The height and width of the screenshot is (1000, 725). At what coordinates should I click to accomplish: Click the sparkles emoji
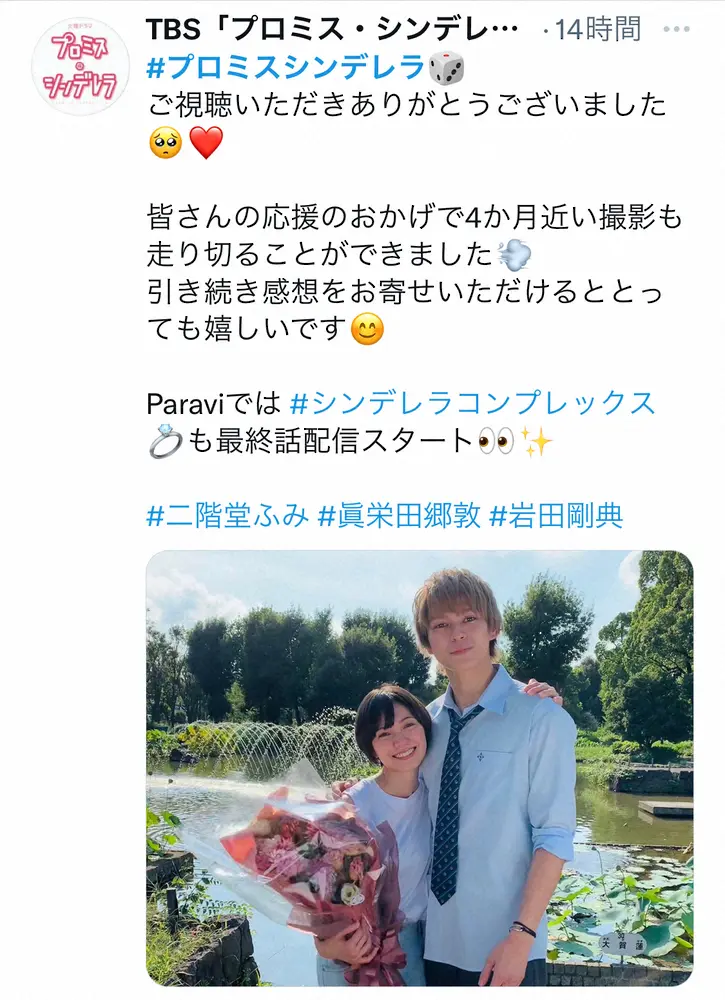tap(536, 441)
